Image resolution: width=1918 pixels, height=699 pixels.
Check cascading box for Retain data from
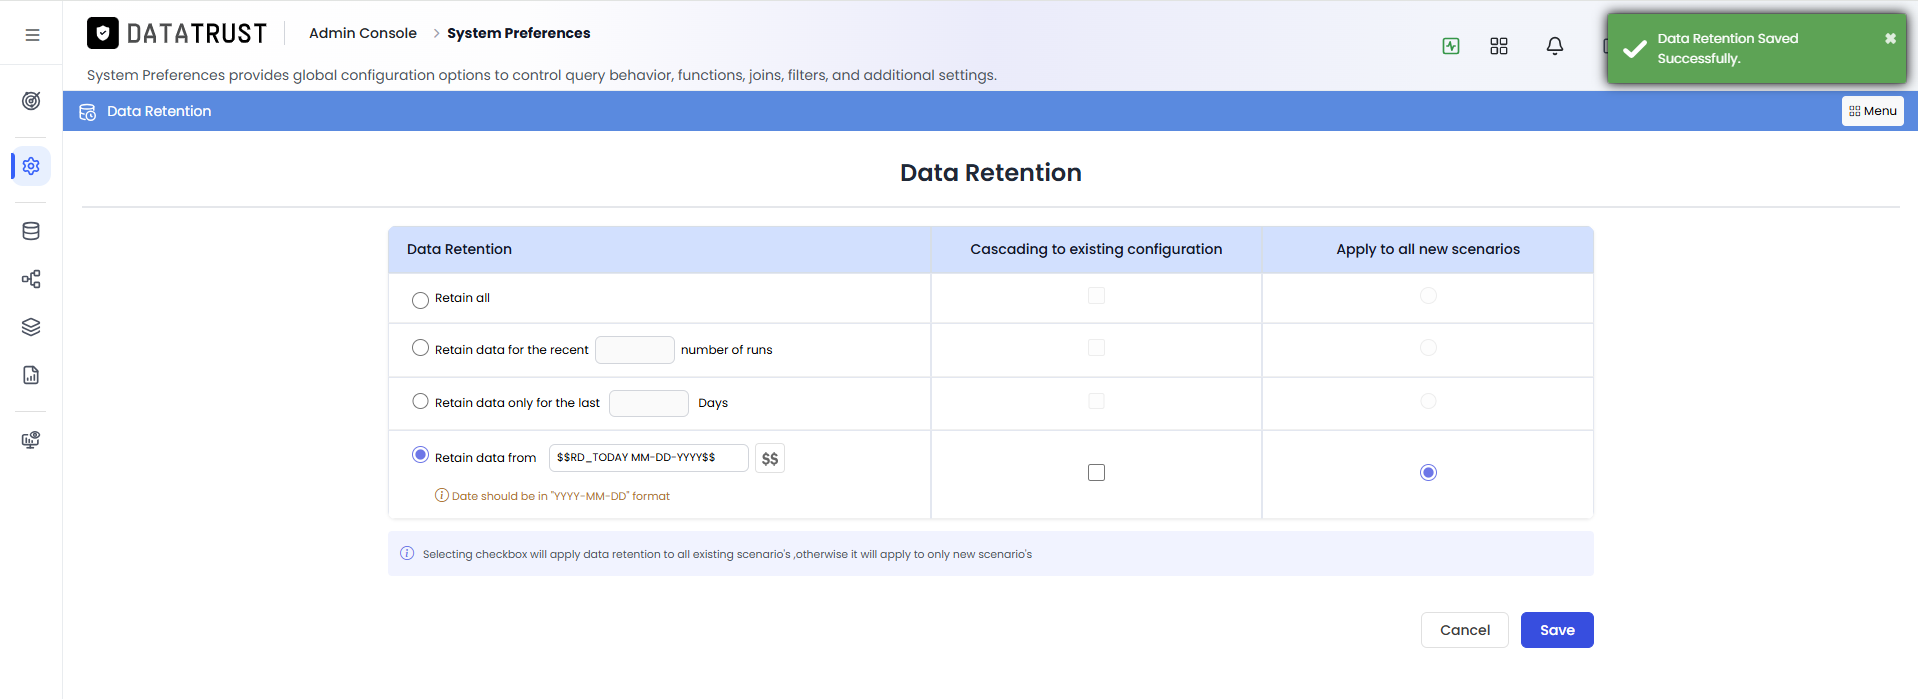pyautogui.click(x=1097, y=473)
